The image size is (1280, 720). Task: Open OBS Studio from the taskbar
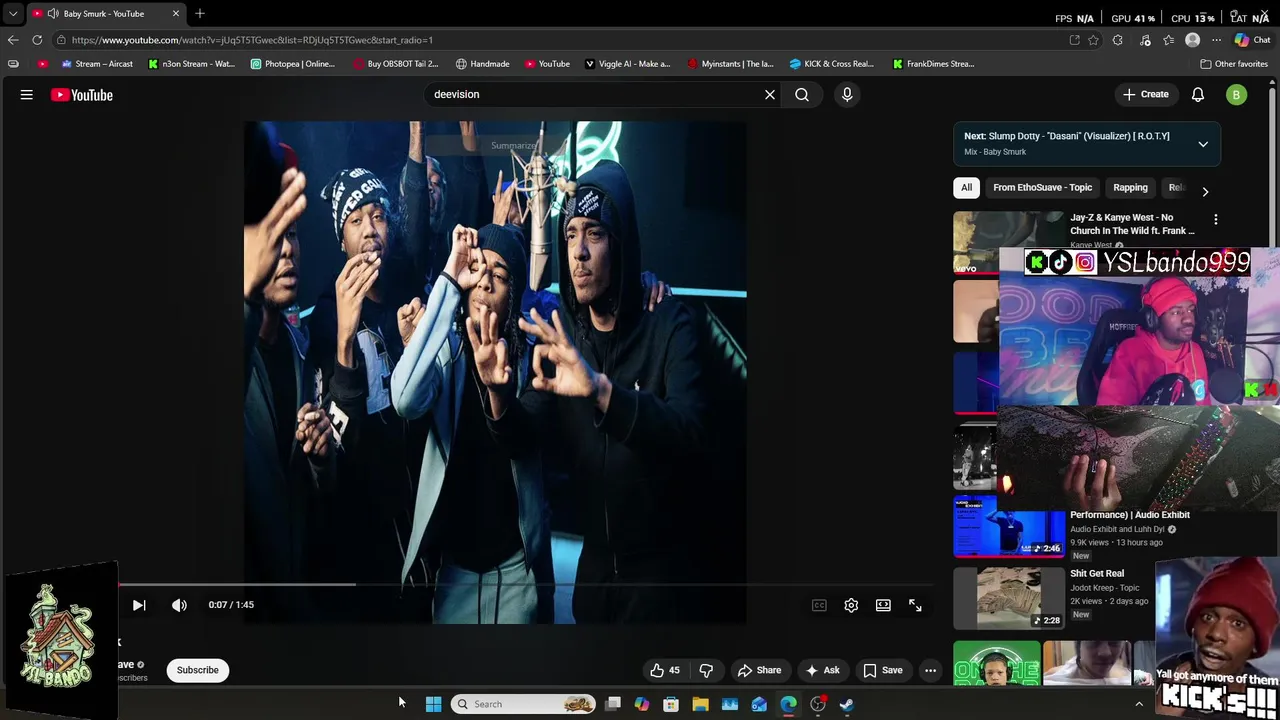coord(818,704)
